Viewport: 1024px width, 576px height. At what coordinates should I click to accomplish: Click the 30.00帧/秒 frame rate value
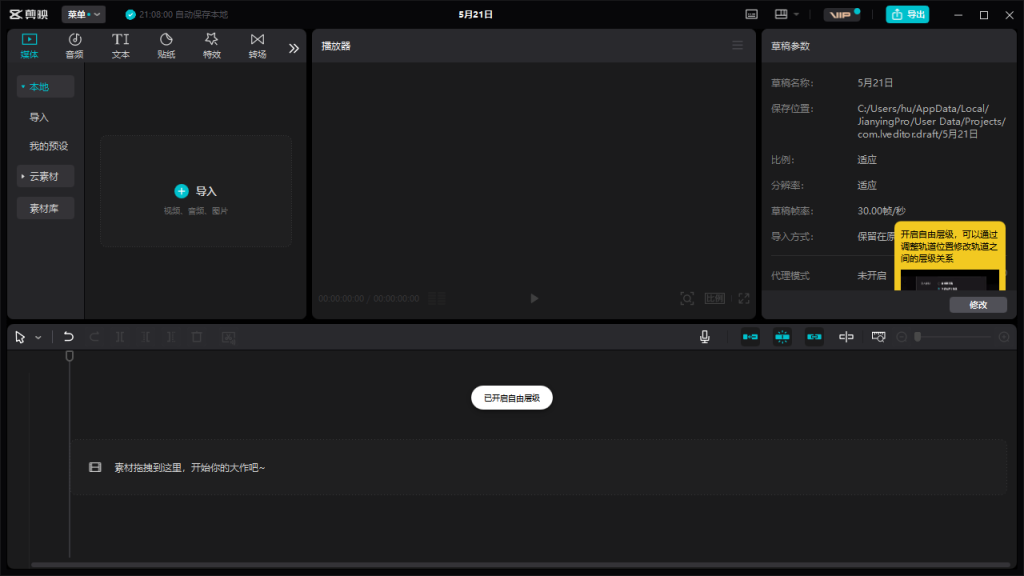click(881, 211)
